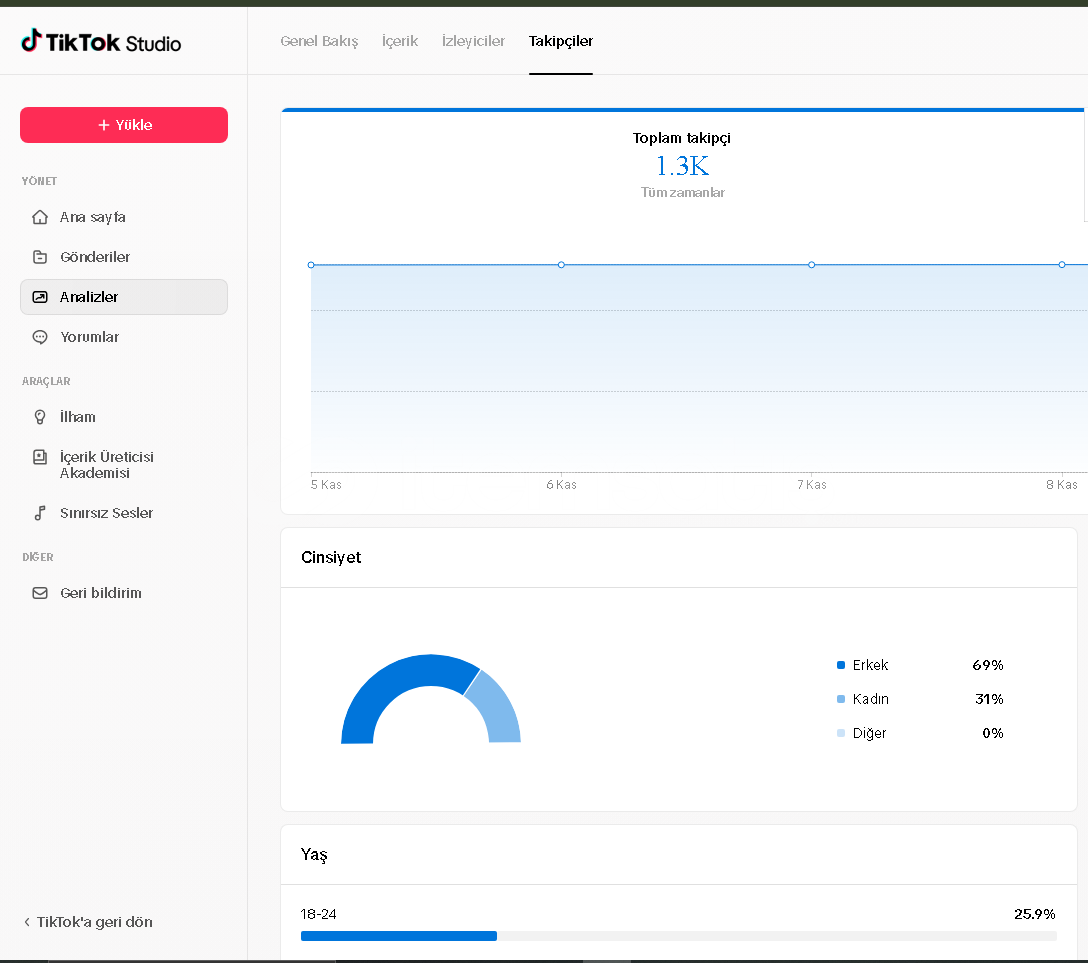This screenshot has height=963, width=1088.
Task: Click the TikTok Studio logo
Action: coord(101,42)
